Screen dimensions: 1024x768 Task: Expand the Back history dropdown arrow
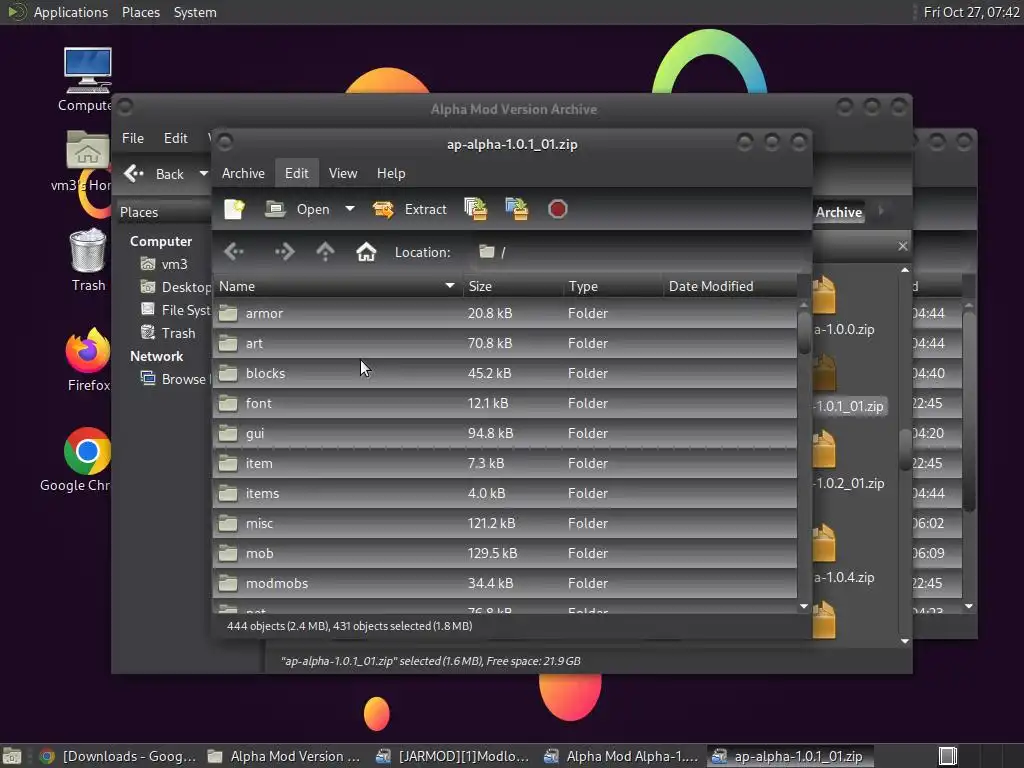203,174
